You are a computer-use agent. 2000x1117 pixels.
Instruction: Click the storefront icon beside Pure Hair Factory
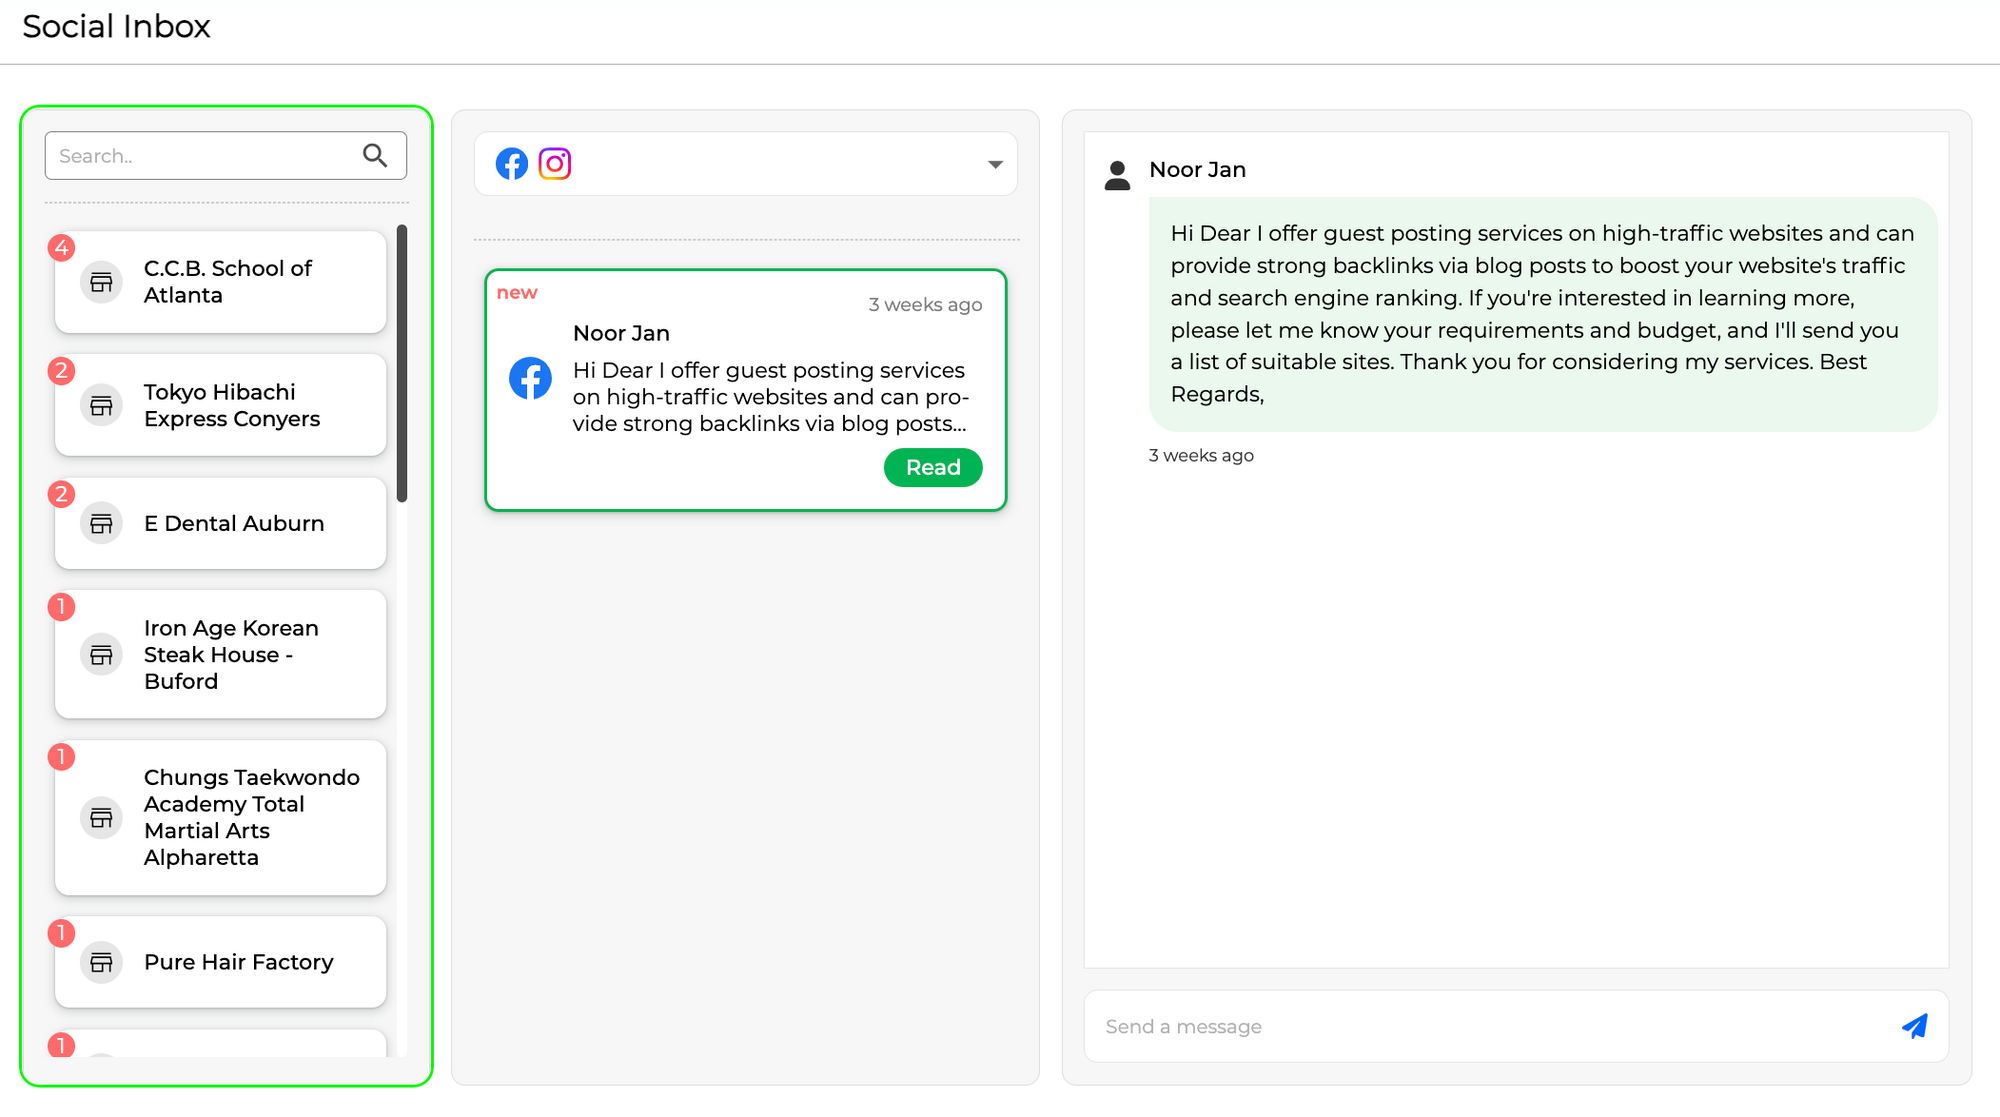tap(101, 962)
